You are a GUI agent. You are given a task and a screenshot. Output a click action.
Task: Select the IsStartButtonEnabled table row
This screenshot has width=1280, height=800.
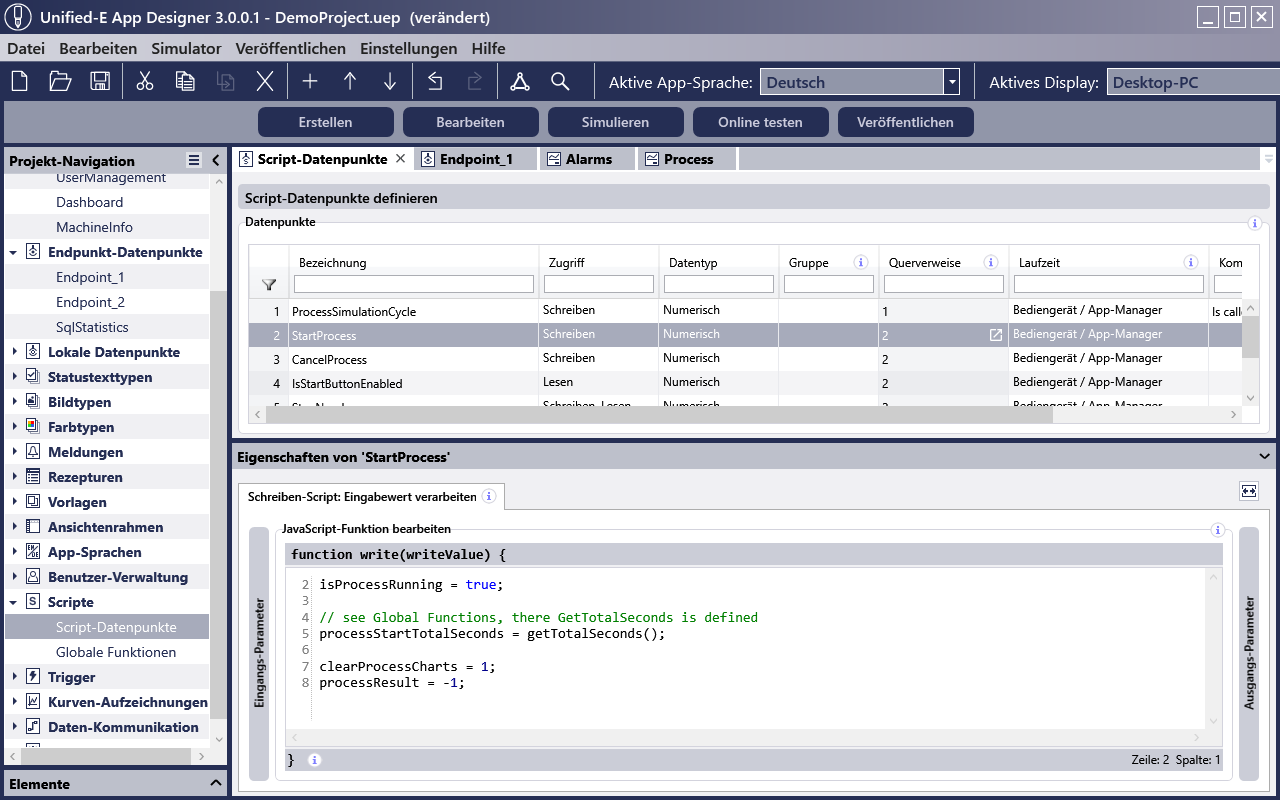[x=745, y=383]
